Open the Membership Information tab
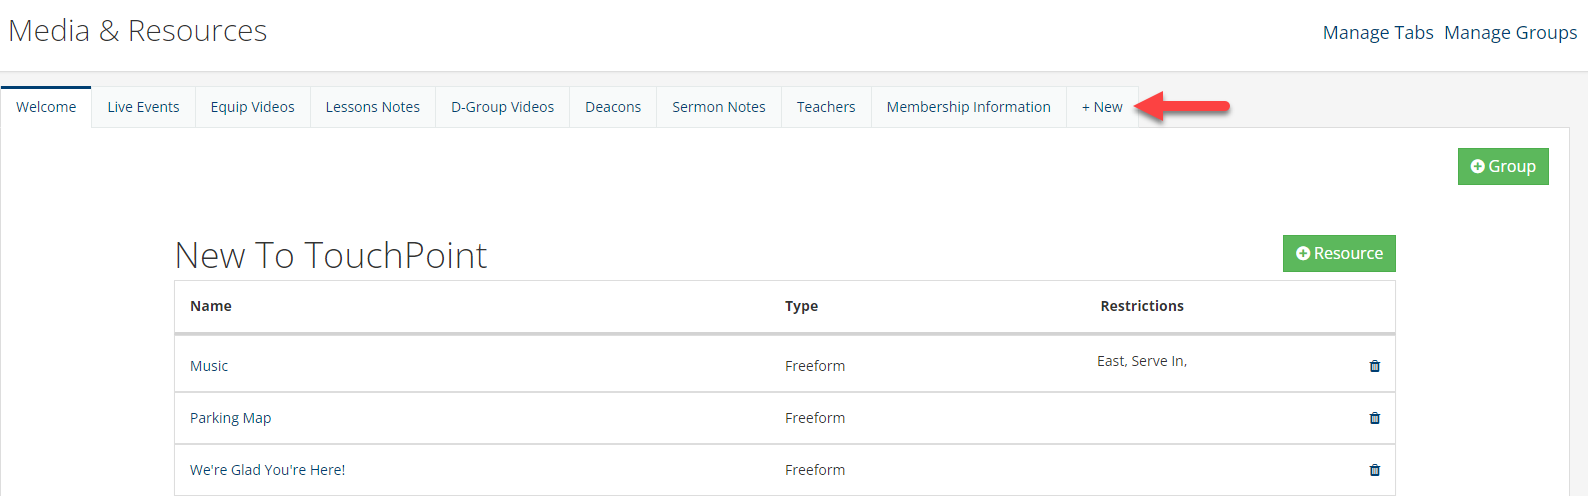This screenshot has height=496, width=1588. (x=968, y=107)
